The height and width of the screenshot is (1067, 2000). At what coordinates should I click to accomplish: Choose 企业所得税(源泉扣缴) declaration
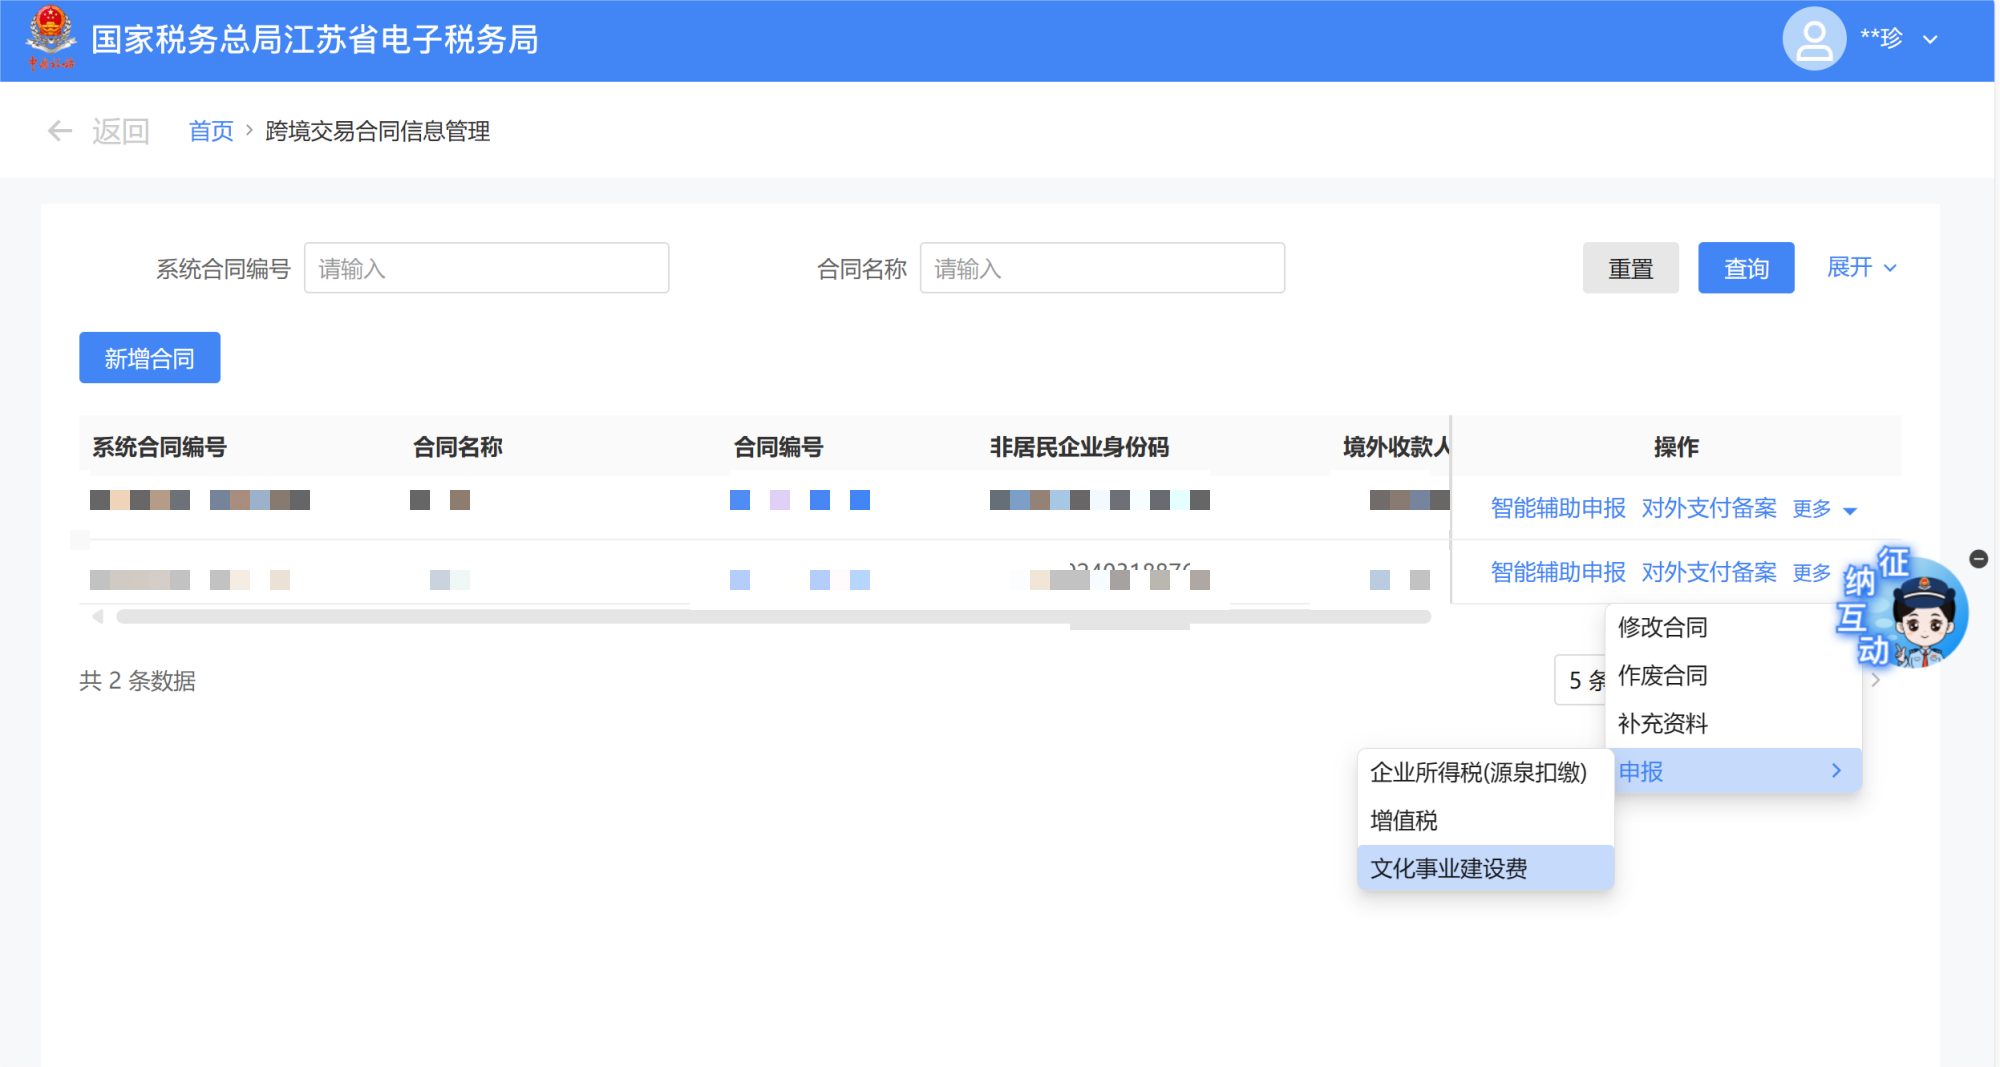tap(1478, 772)
